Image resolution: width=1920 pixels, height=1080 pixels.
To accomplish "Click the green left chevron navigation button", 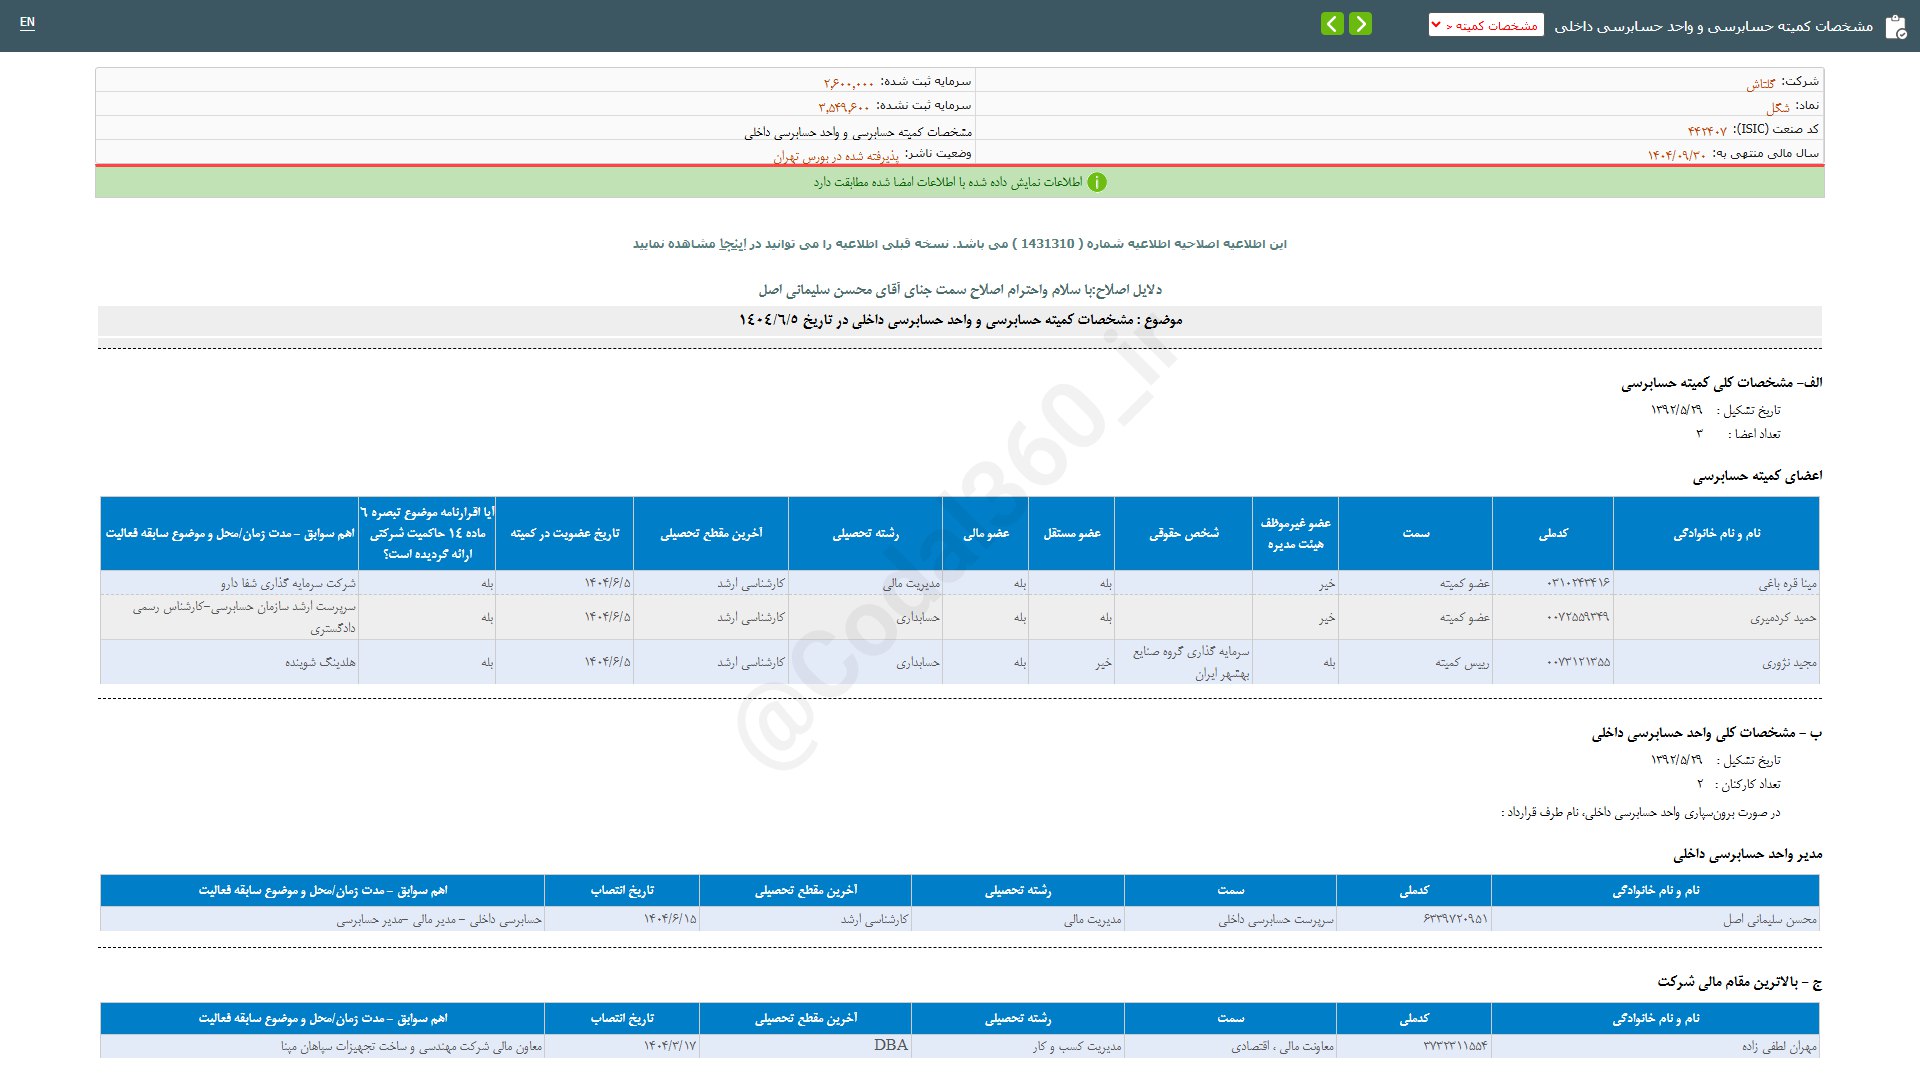I will (1332, 24).
